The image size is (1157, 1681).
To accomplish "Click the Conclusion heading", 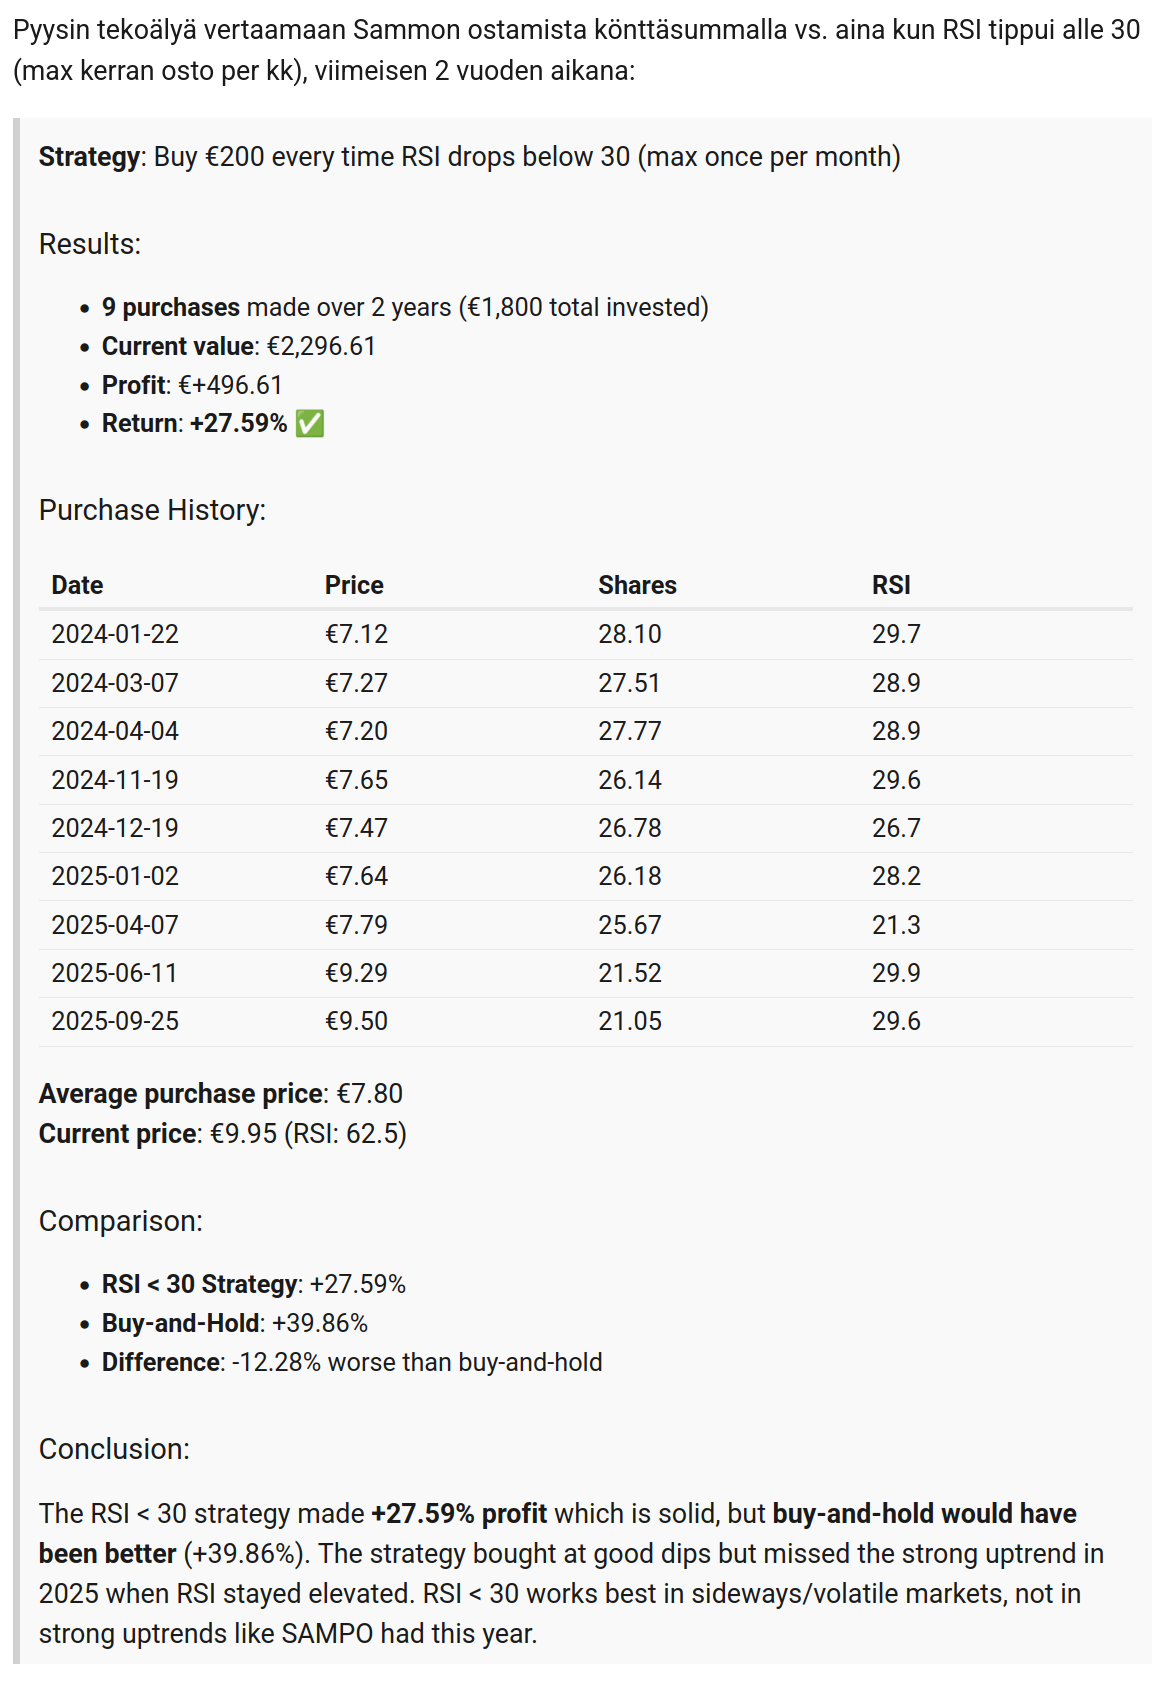I will point(114,1449).
